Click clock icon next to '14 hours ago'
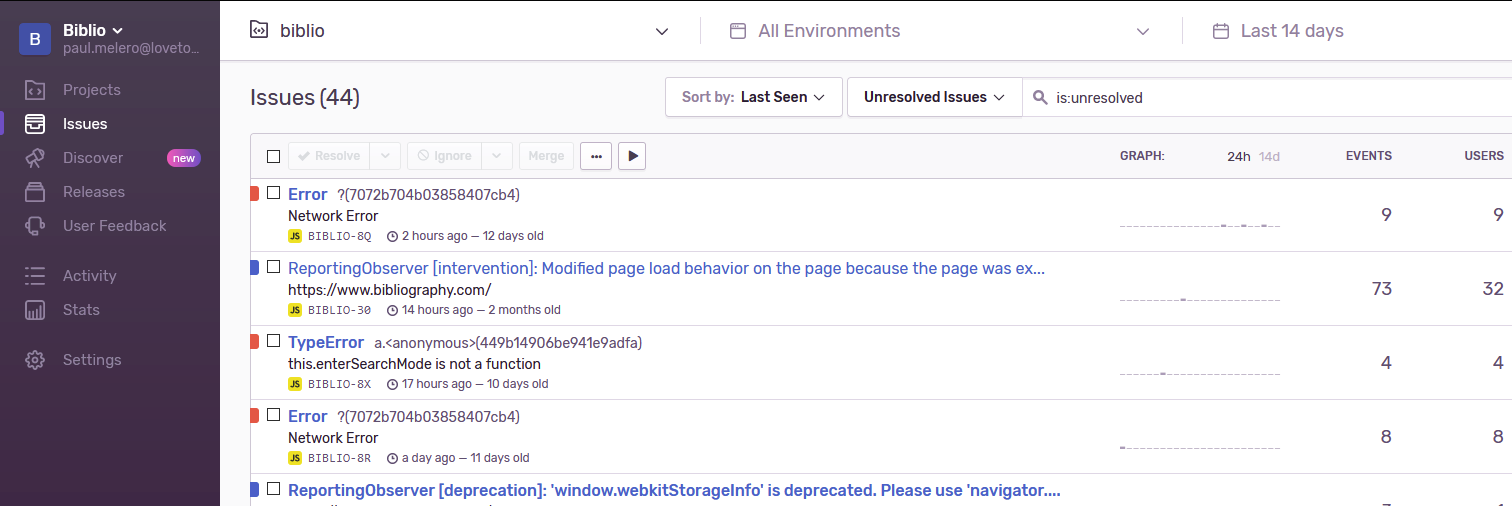Viewport: 1512px width, 506px height. click(392, 310)
